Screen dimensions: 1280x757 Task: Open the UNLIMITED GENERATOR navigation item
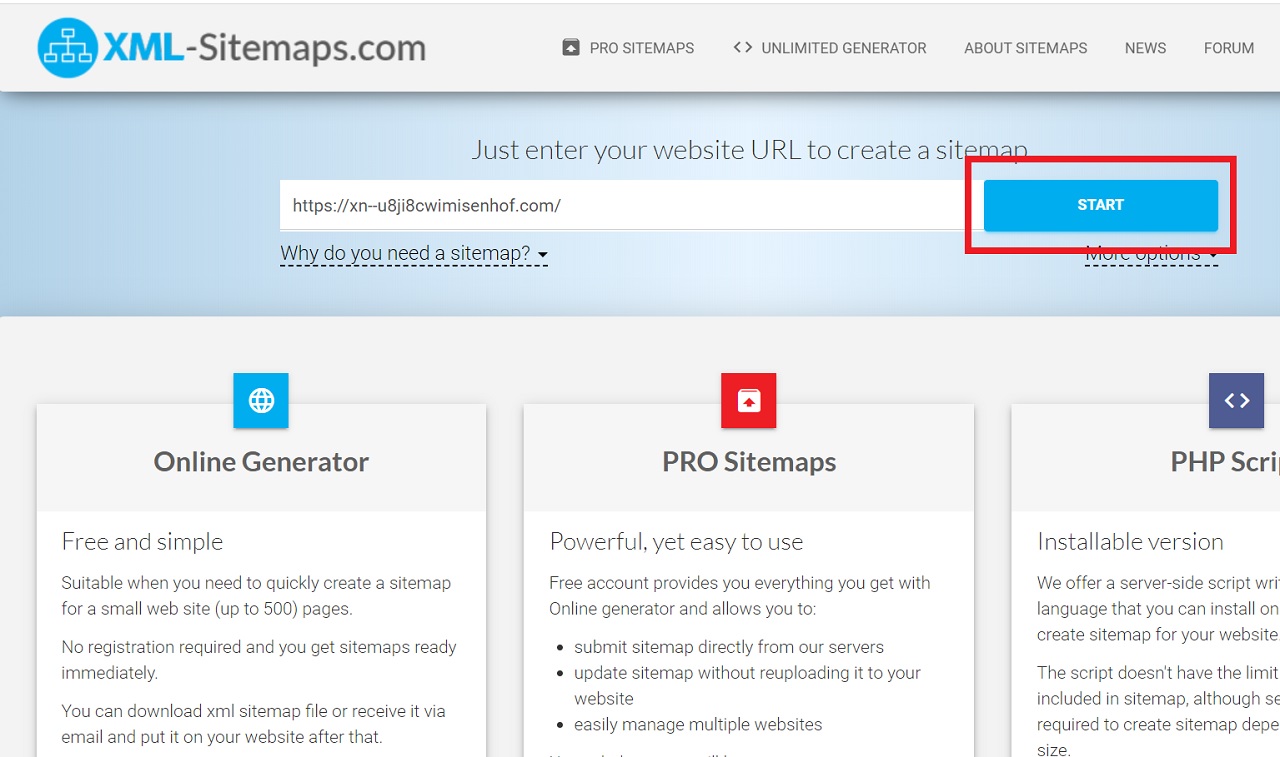[843, 48]
